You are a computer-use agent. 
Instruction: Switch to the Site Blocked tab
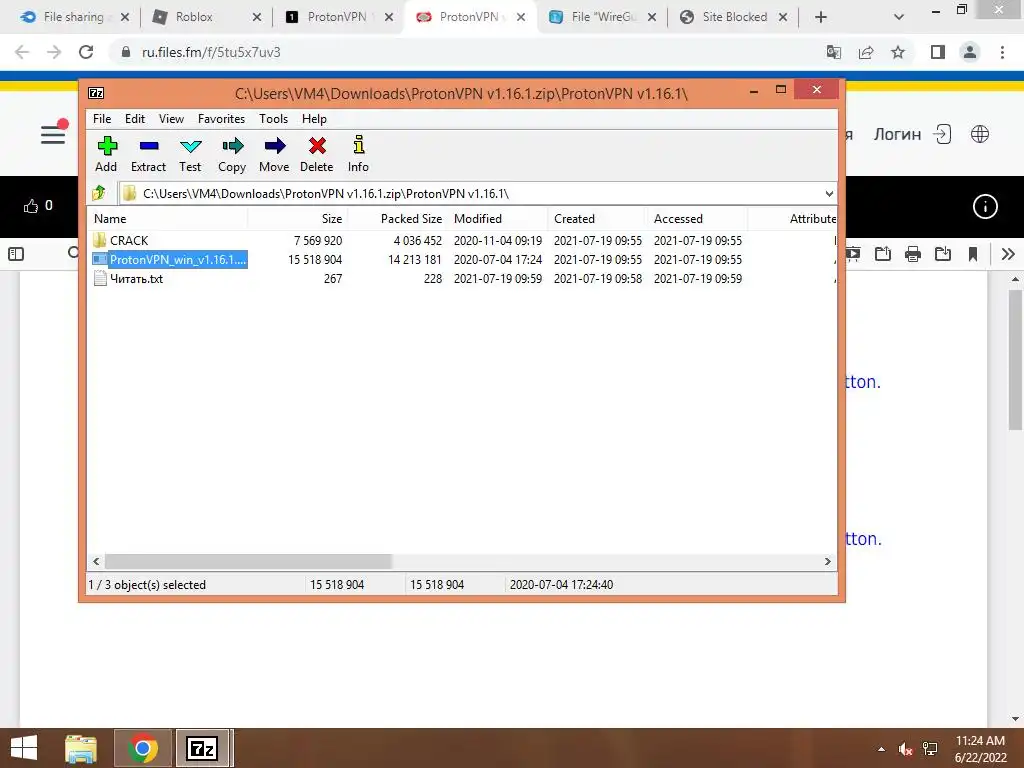(733, 17)
